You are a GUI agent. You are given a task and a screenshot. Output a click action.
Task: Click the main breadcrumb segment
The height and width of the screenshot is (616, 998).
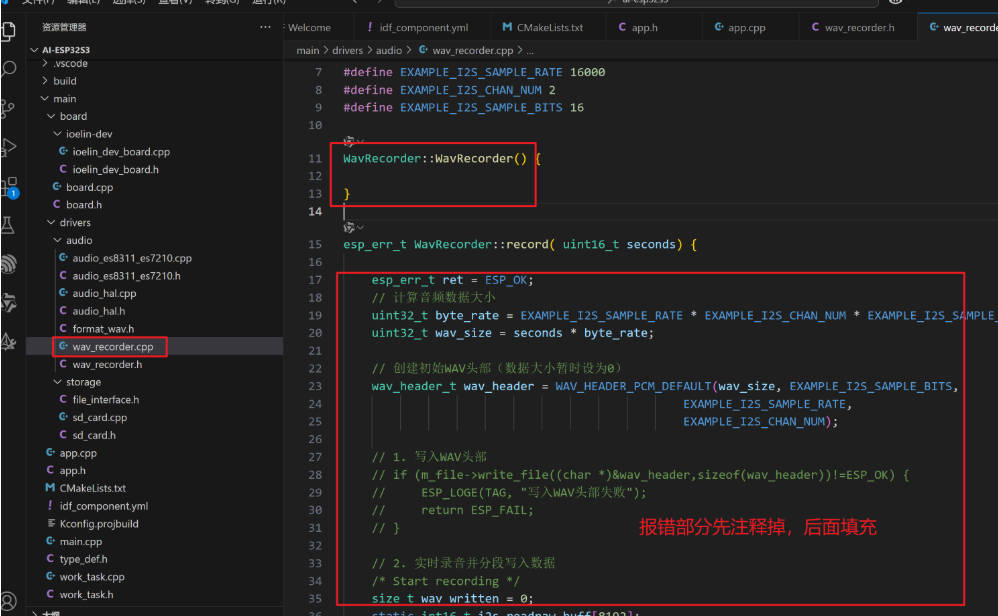pos(308,50)
